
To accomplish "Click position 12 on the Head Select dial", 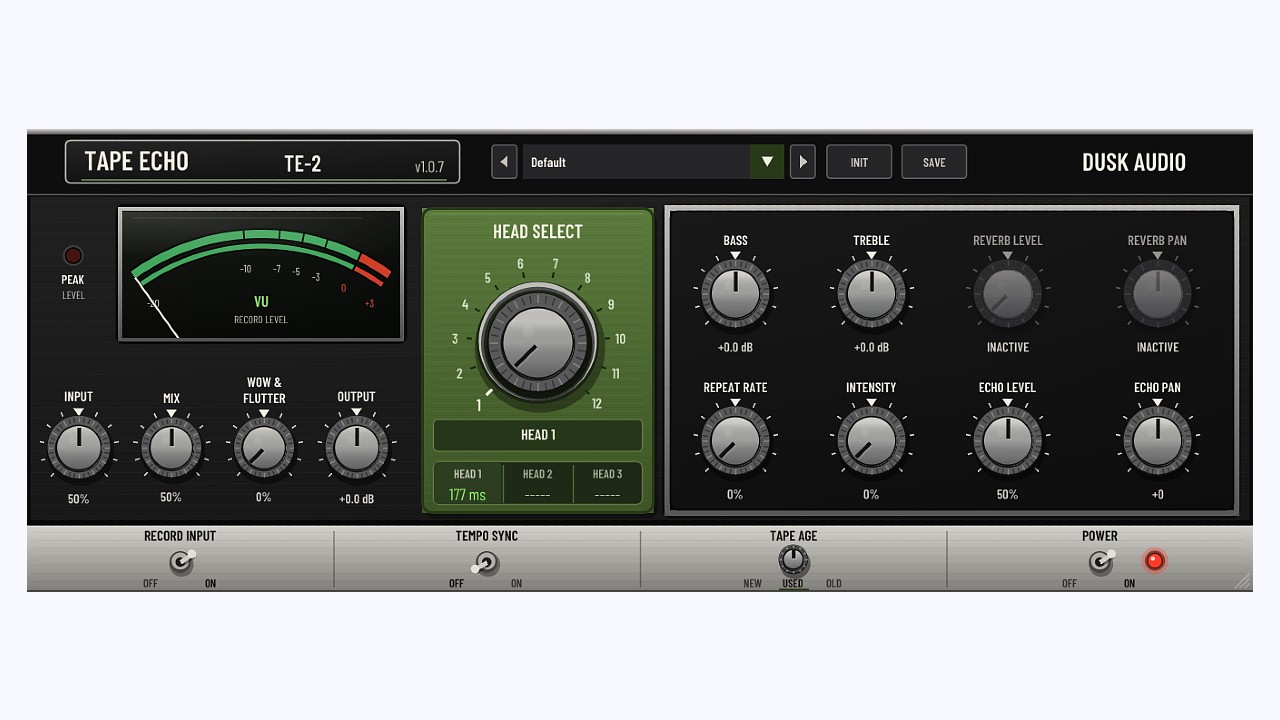I will coord(597,404).
